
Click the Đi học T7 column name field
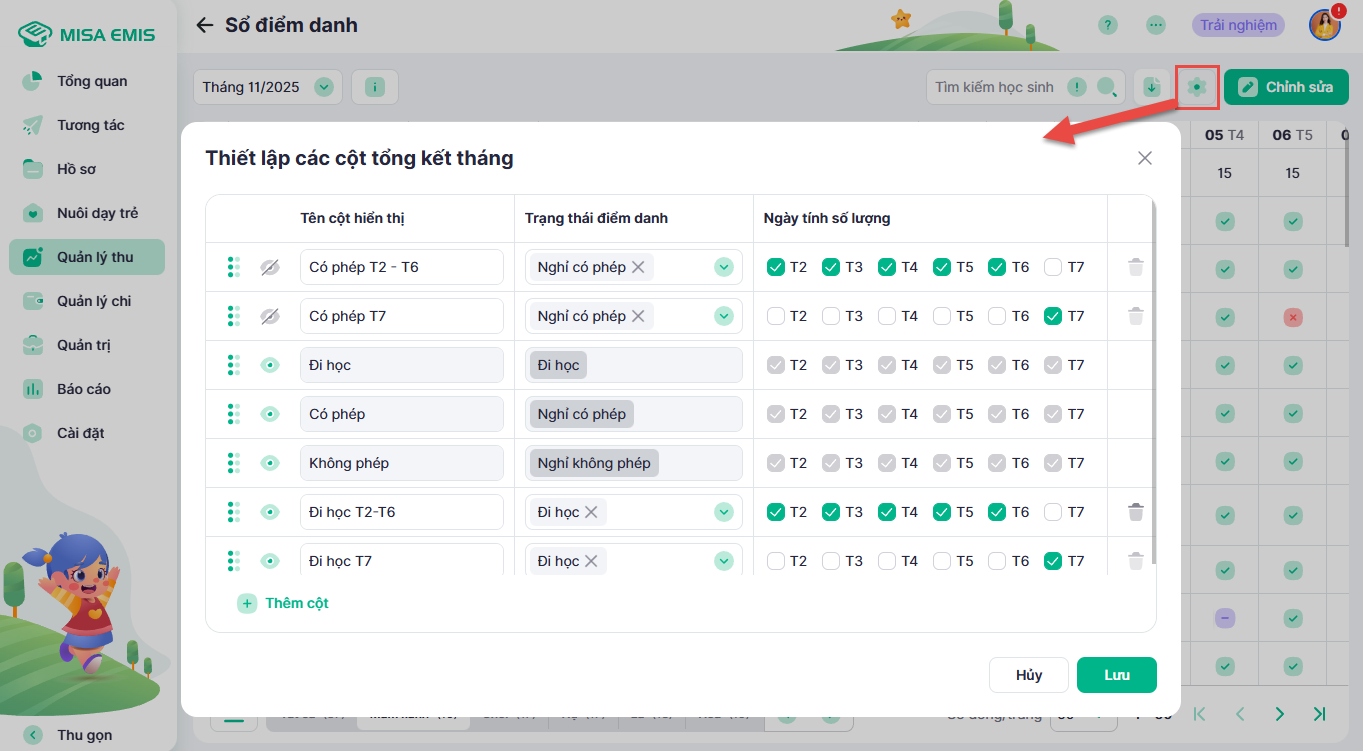(x=401, y=561)
